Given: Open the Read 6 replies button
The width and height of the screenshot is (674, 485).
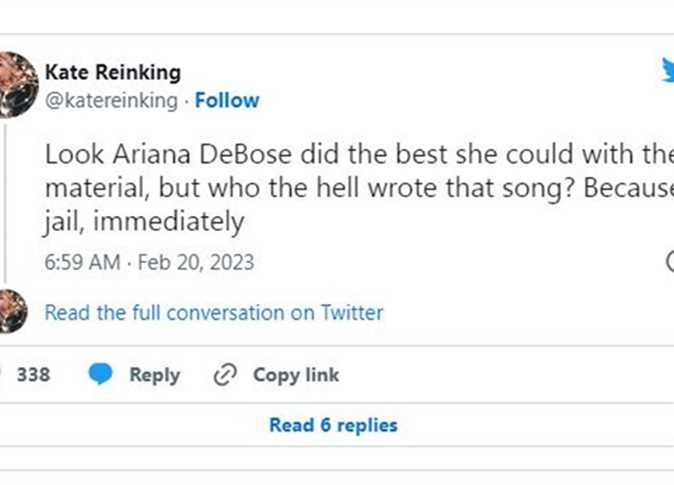Looking at the screenshot, I should [333, 425].
